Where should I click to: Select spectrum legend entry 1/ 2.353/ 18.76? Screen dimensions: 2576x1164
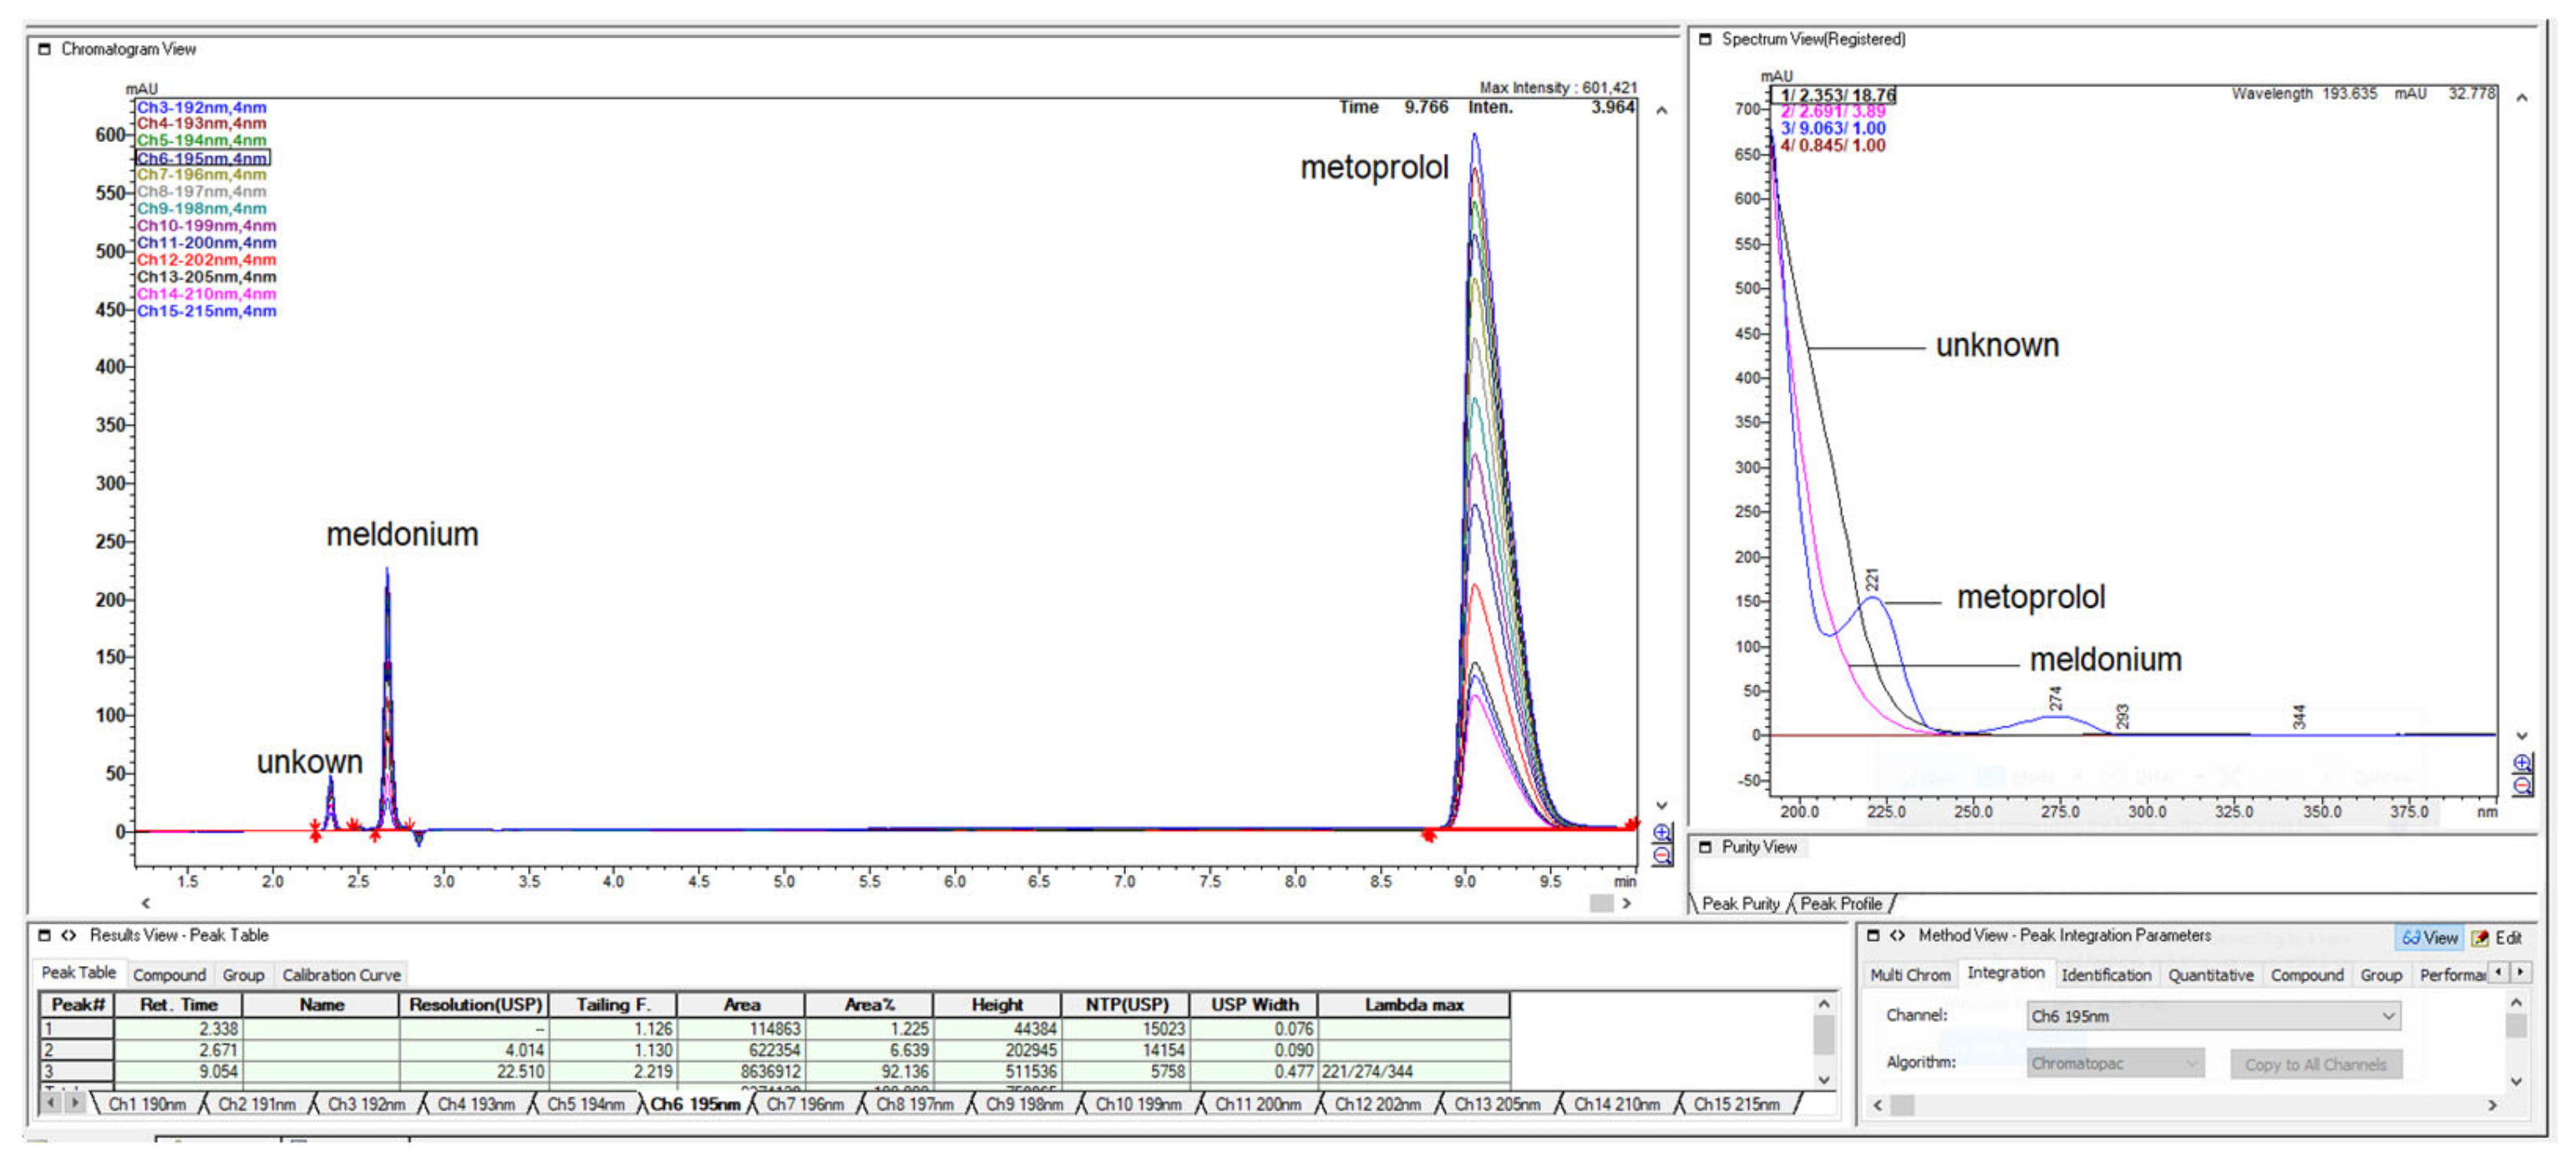pyautogui.click(x=1837, y=95)
